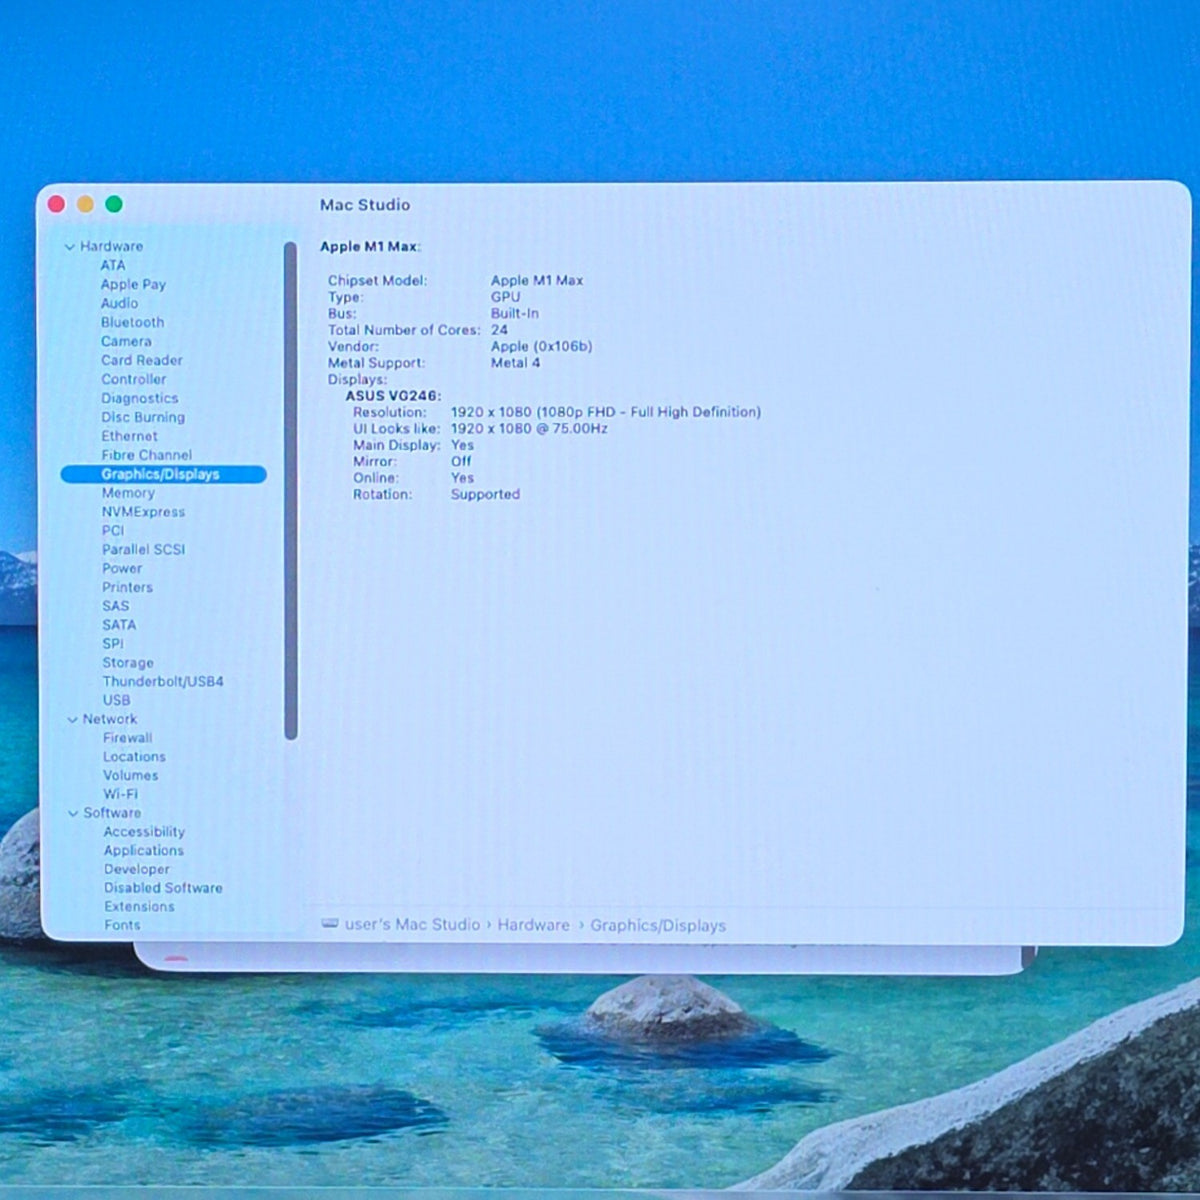Click the Total Number of Cores value 24
Screen dimensions: 1200x1200
point(499,330)
